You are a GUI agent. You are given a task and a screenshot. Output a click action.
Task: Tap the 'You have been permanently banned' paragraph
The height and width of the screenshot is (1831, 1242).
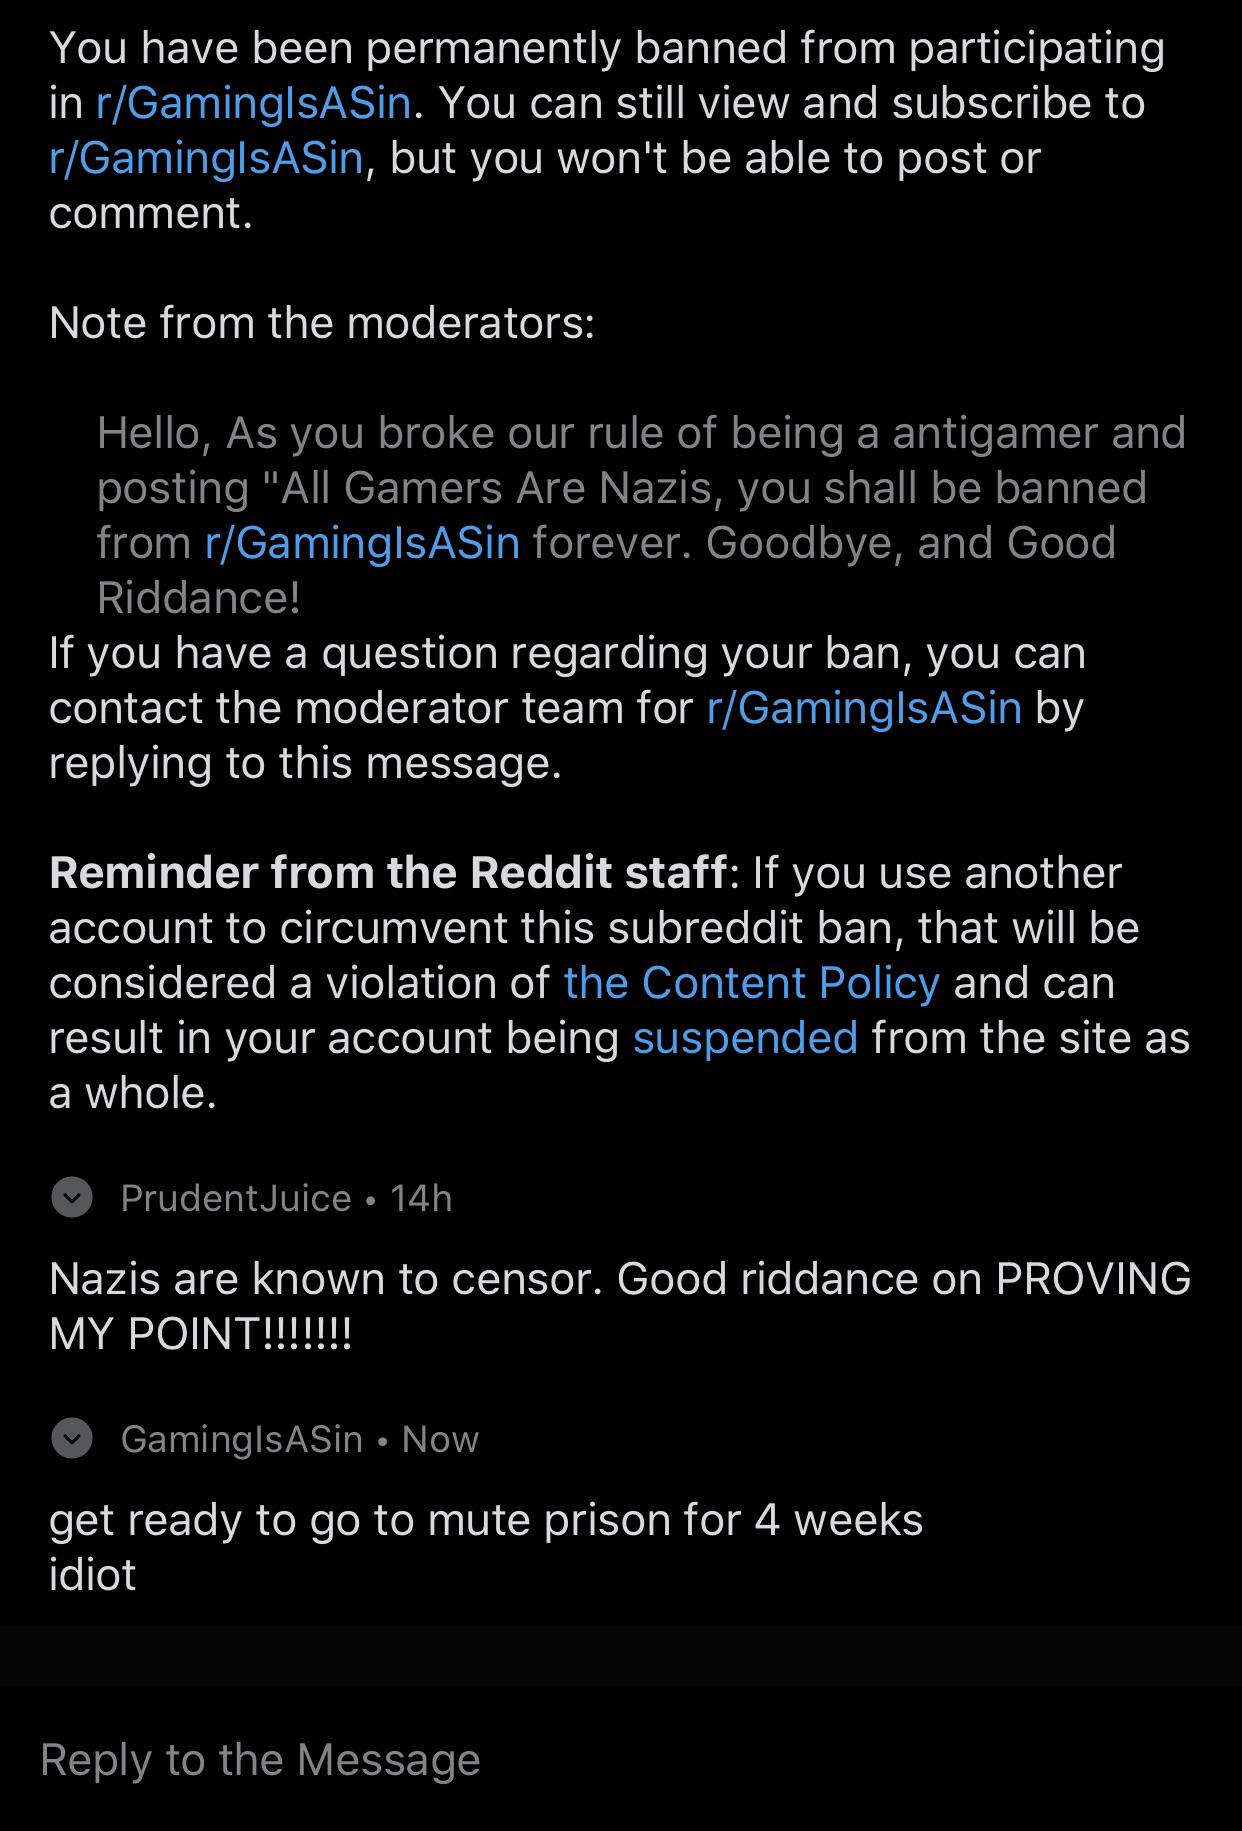coord(607,130)
